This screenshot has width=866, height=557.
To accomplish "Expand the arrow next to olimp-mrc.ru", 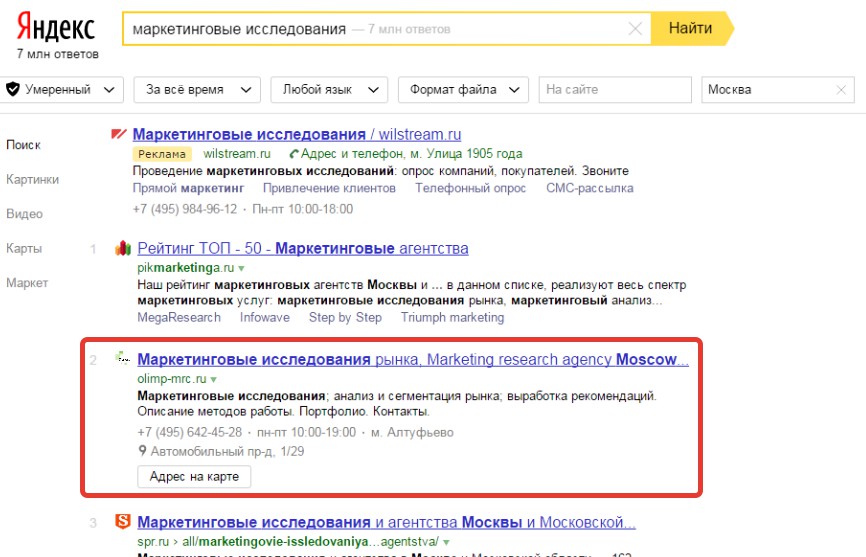I will 214,380.
